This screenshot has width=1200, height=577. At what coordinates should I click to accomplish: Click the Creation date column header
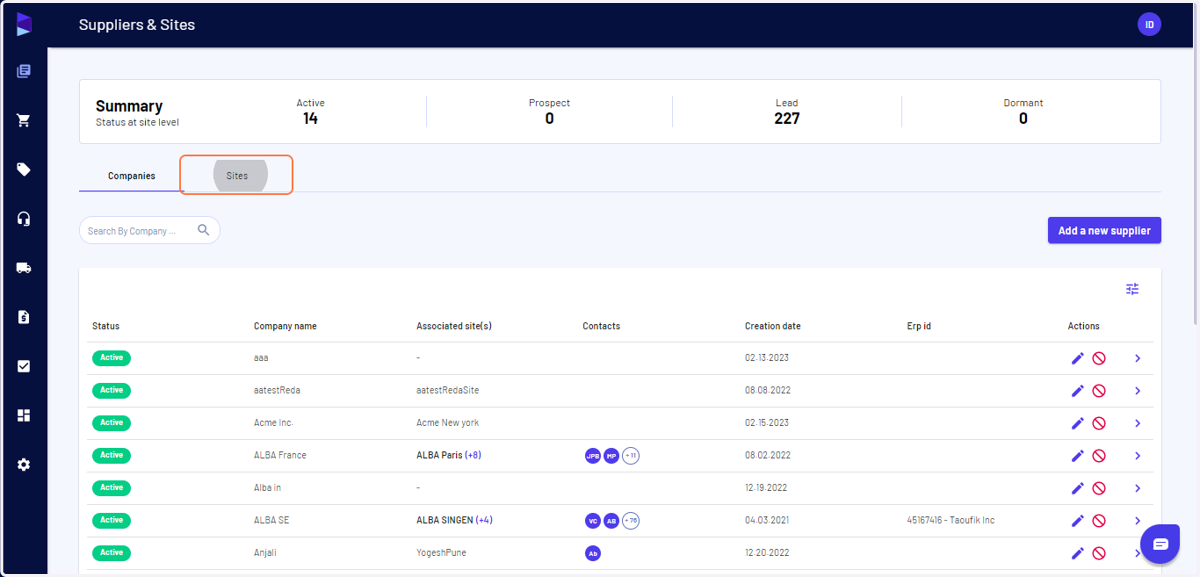[772, 326]
